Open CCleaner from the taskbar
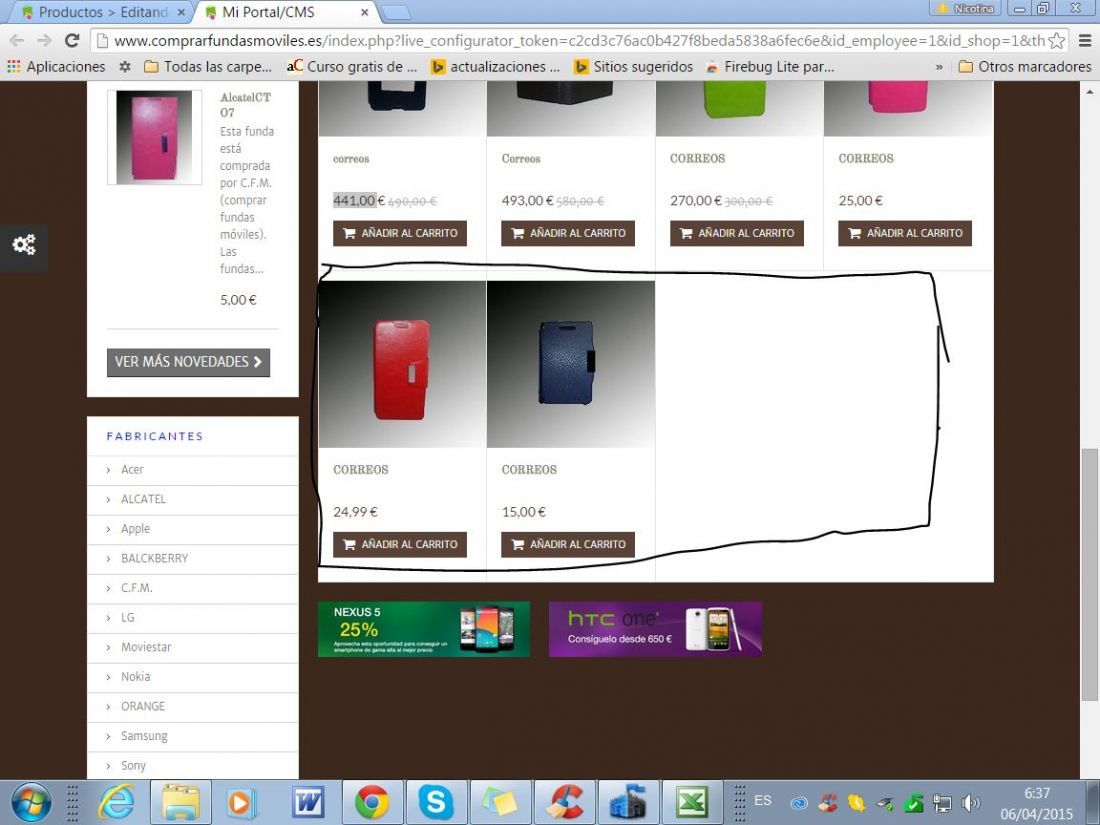This screenshot has height=825, width=1100. [565, 803]
